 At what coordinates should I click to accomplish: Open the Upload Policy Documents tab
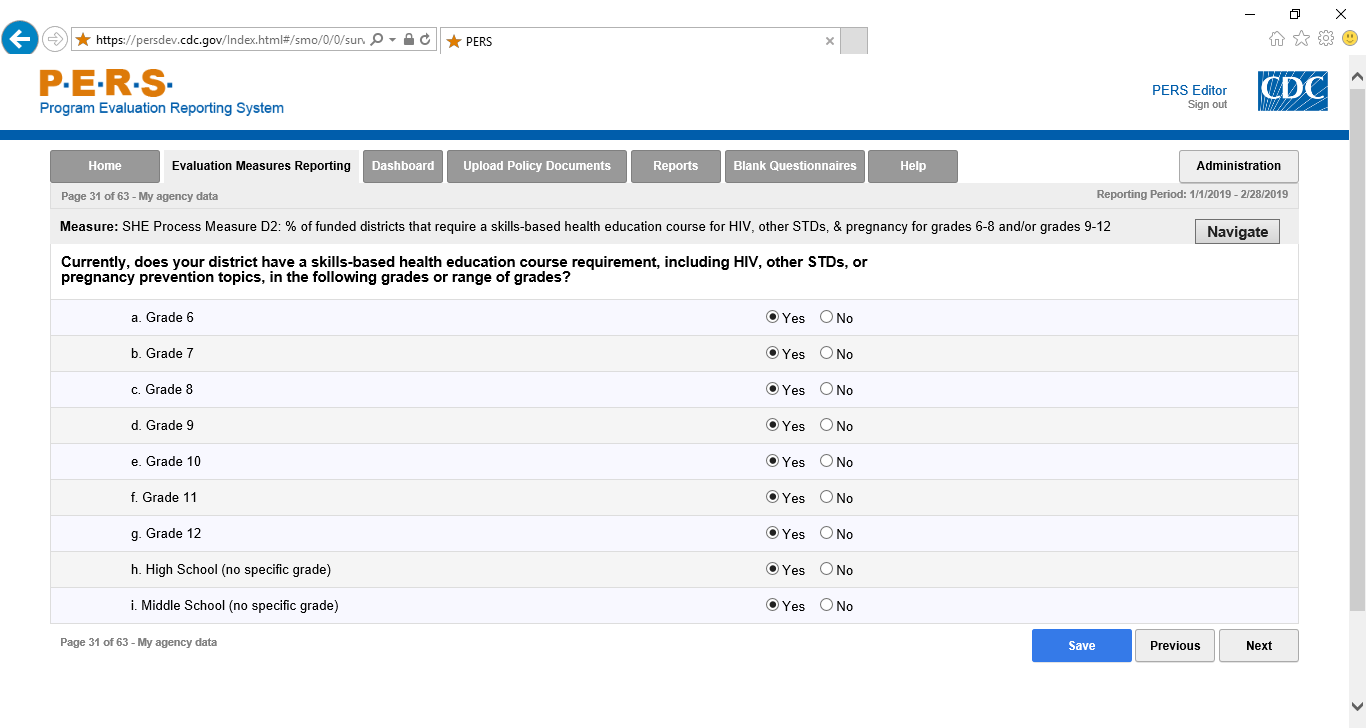[537, 166]
